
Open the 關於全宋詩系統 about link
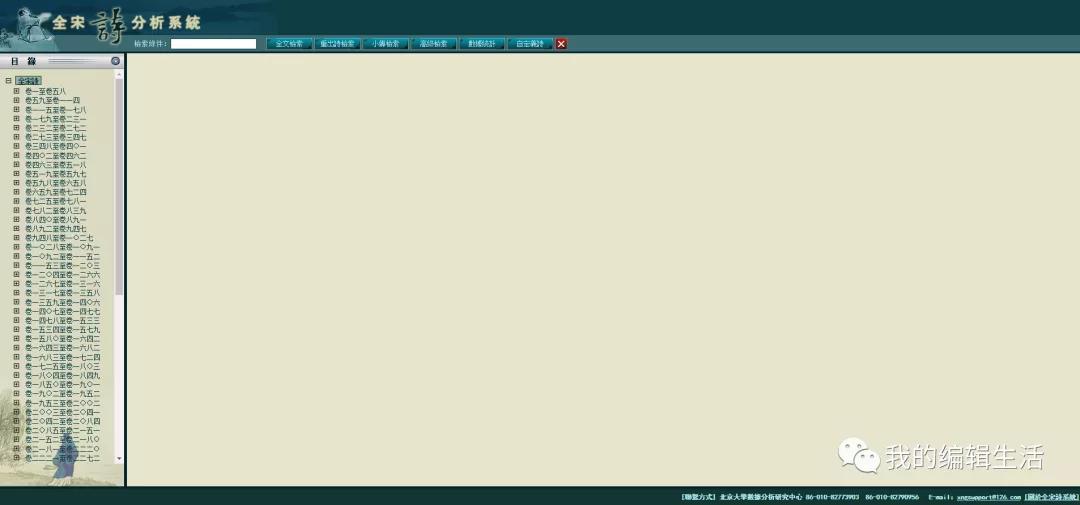point(1052,497)
